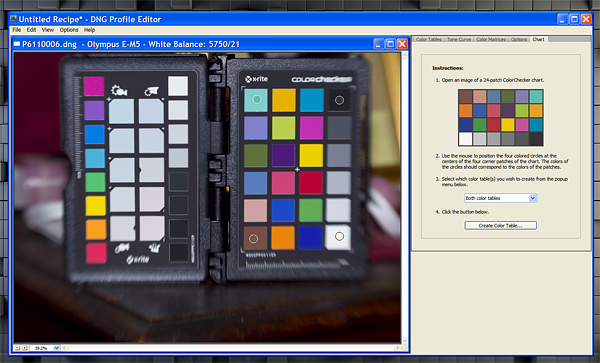This screenshot has width=600, height=363.
Task: Click the zoom in button beside zoom percentage
Action: pyautogui.click(x=24, y=348)
